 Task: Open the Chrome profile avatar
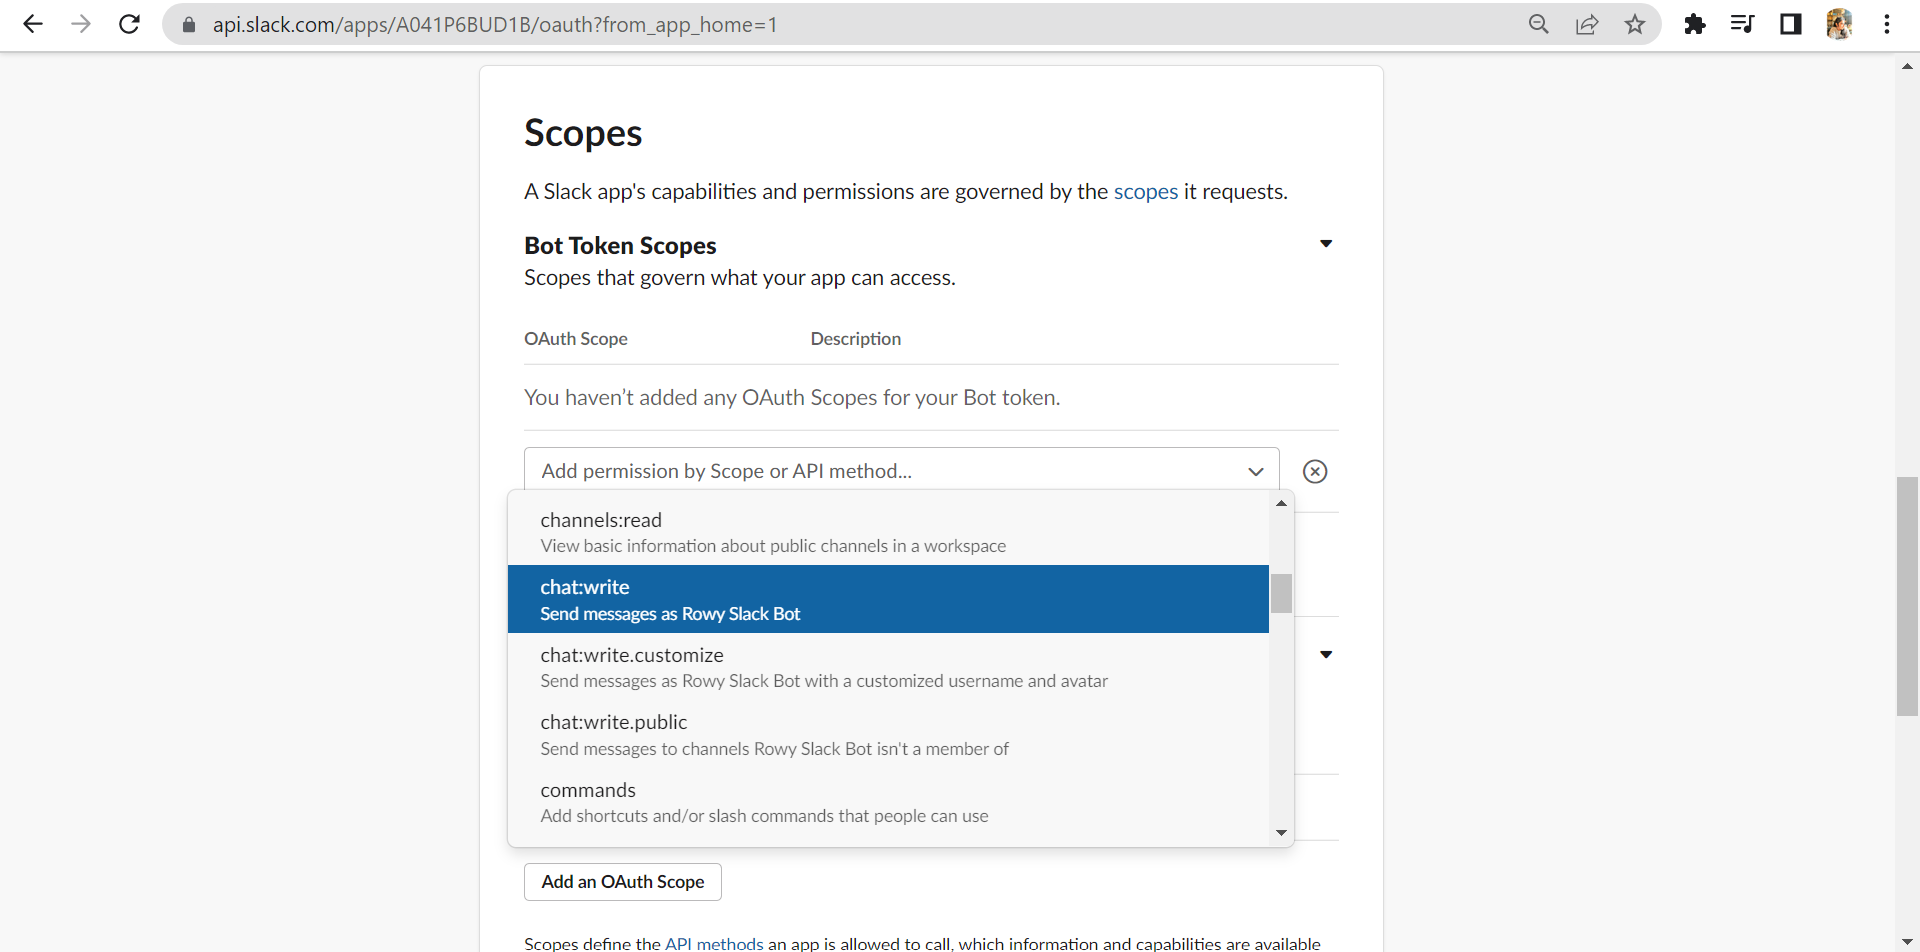(x=1839, y=24)
